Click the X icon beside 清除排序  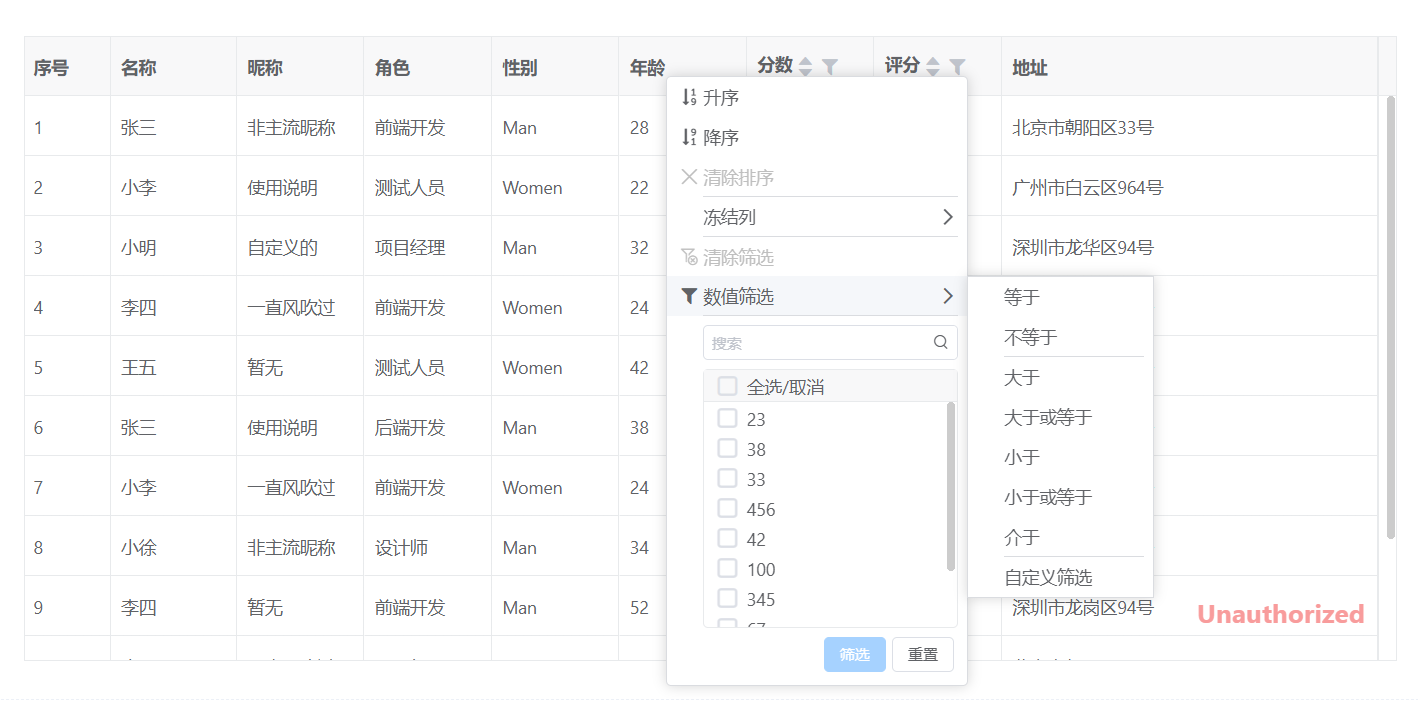(689, 177)
